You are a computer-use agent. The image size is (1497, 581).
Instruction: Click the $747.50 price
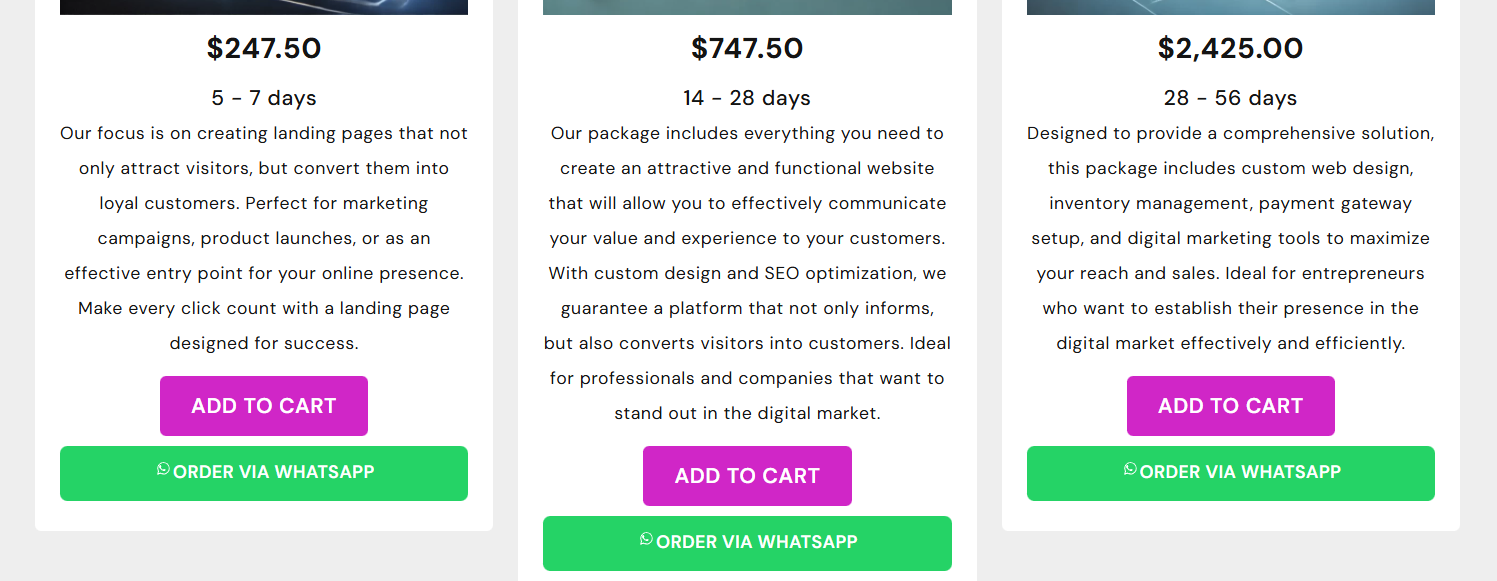(x=747, y=48)
